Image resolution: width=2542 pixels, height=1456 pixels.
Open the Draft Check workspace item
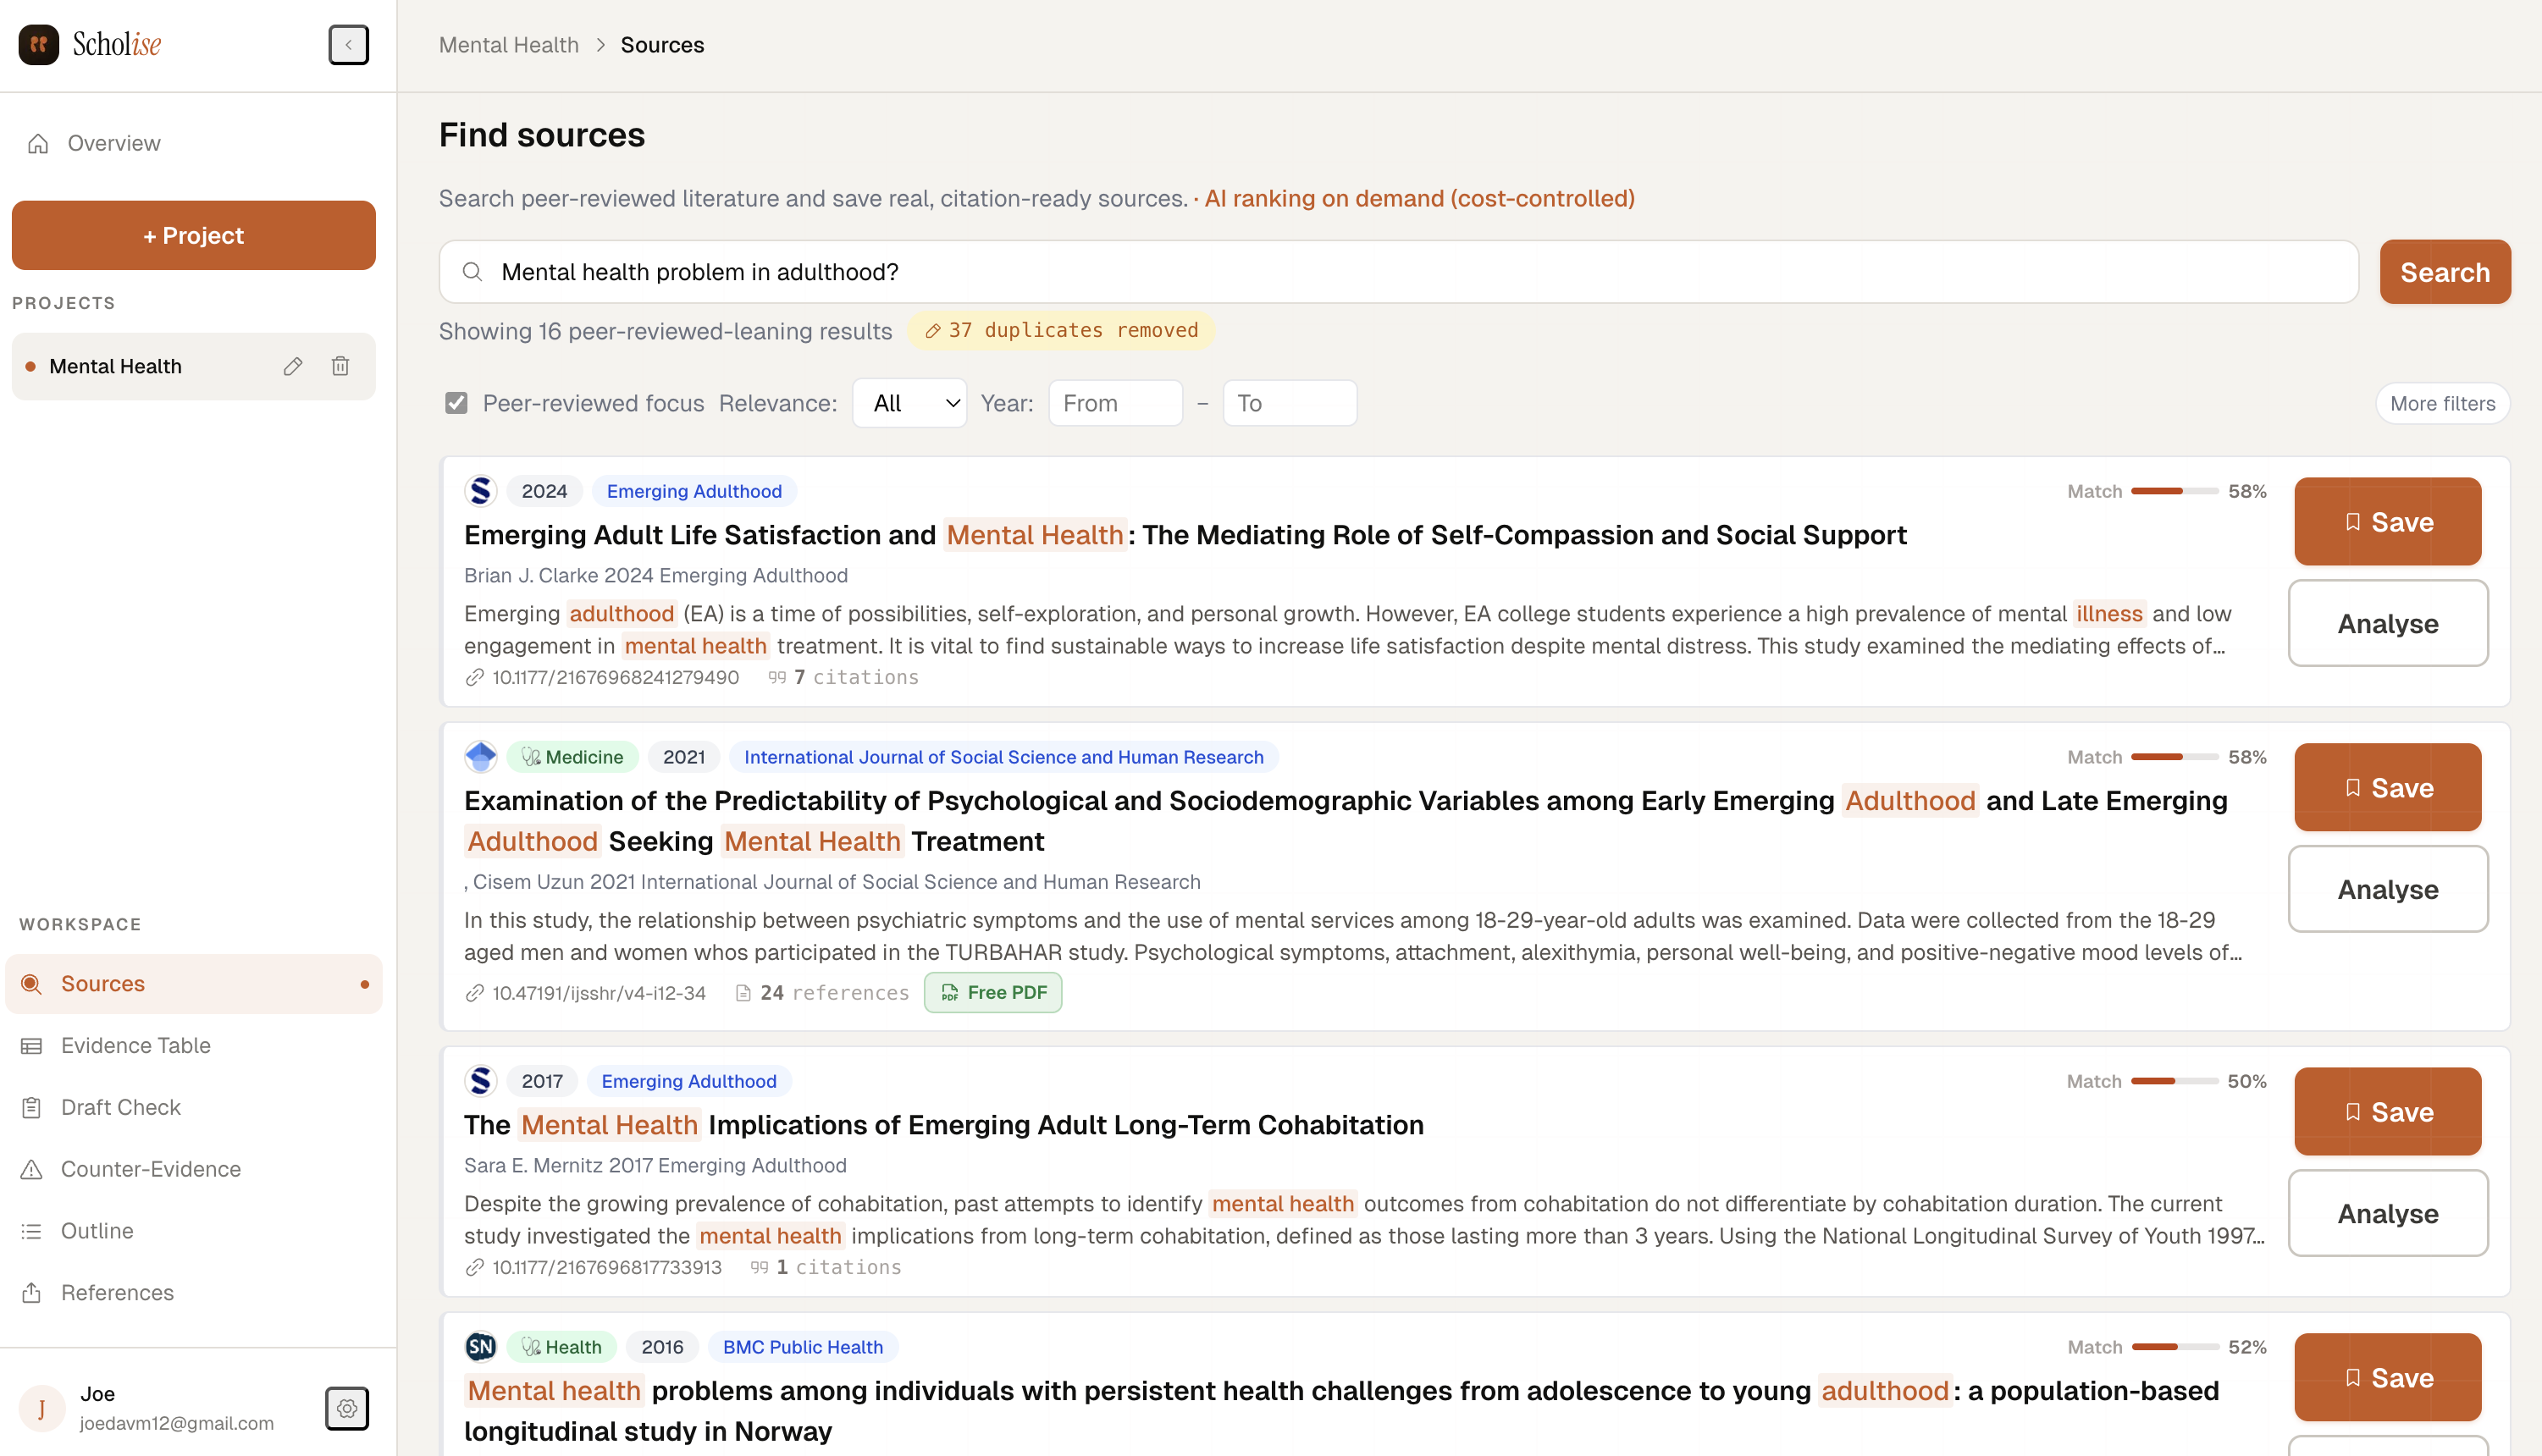coord(120,1107)
